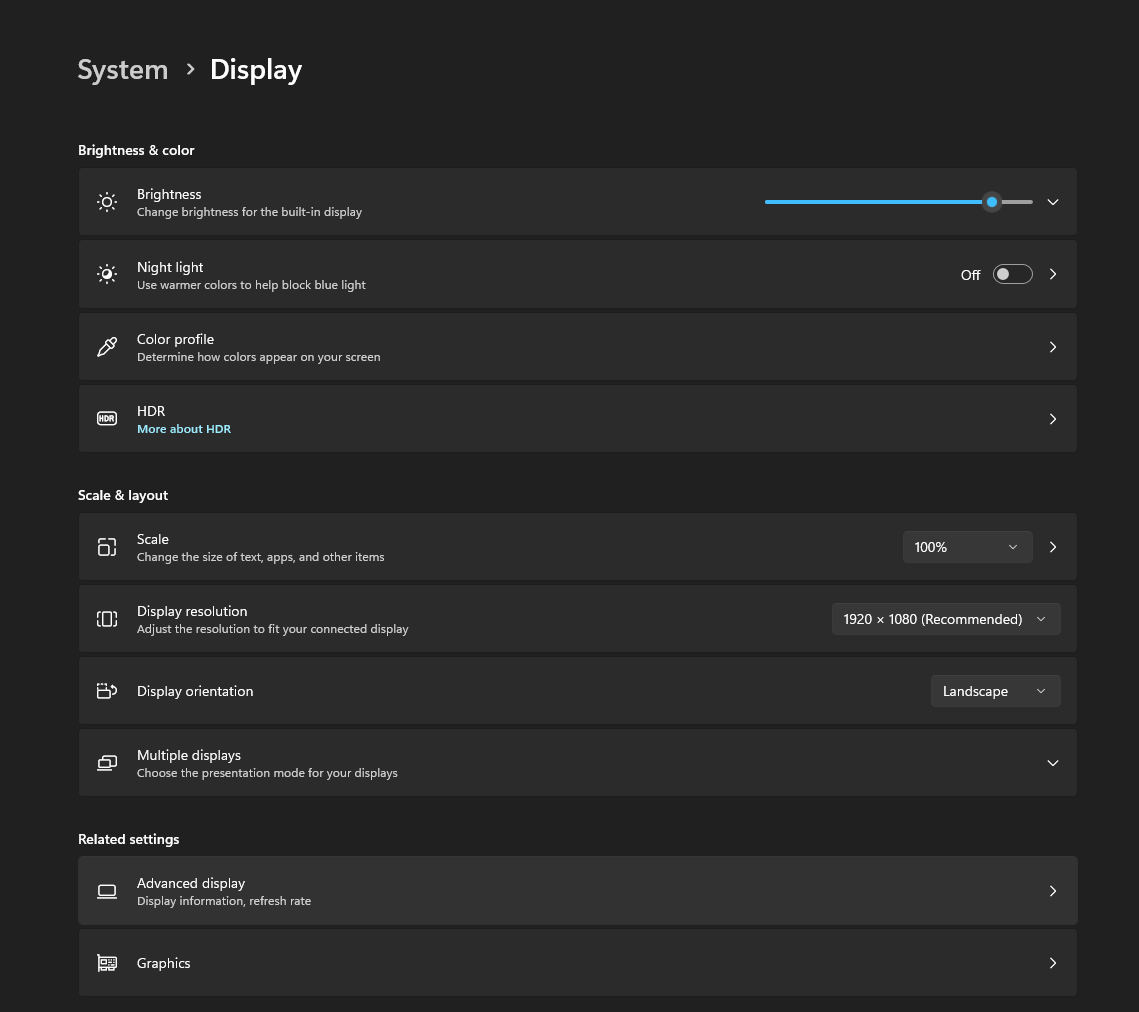Expand the Multiple displays section
The height and width of the screenshot is (1012, 1139).
(x=1052, y=763)
